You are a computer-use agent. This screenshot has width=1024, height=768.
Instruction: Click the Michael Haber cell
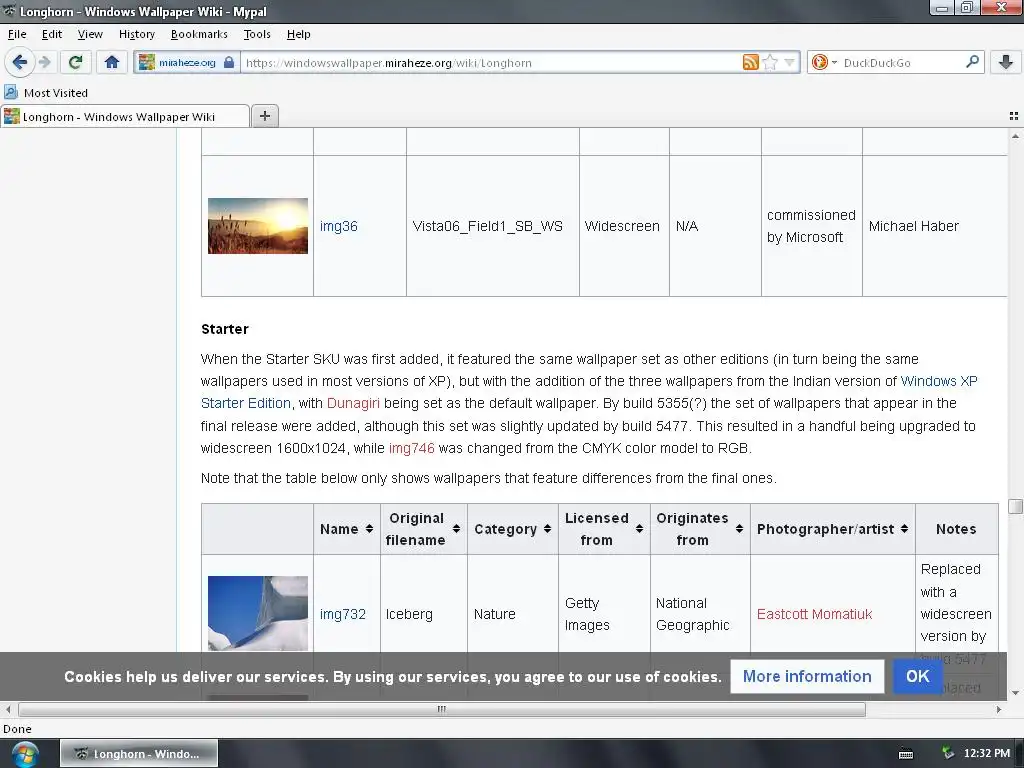click(935, 226)
